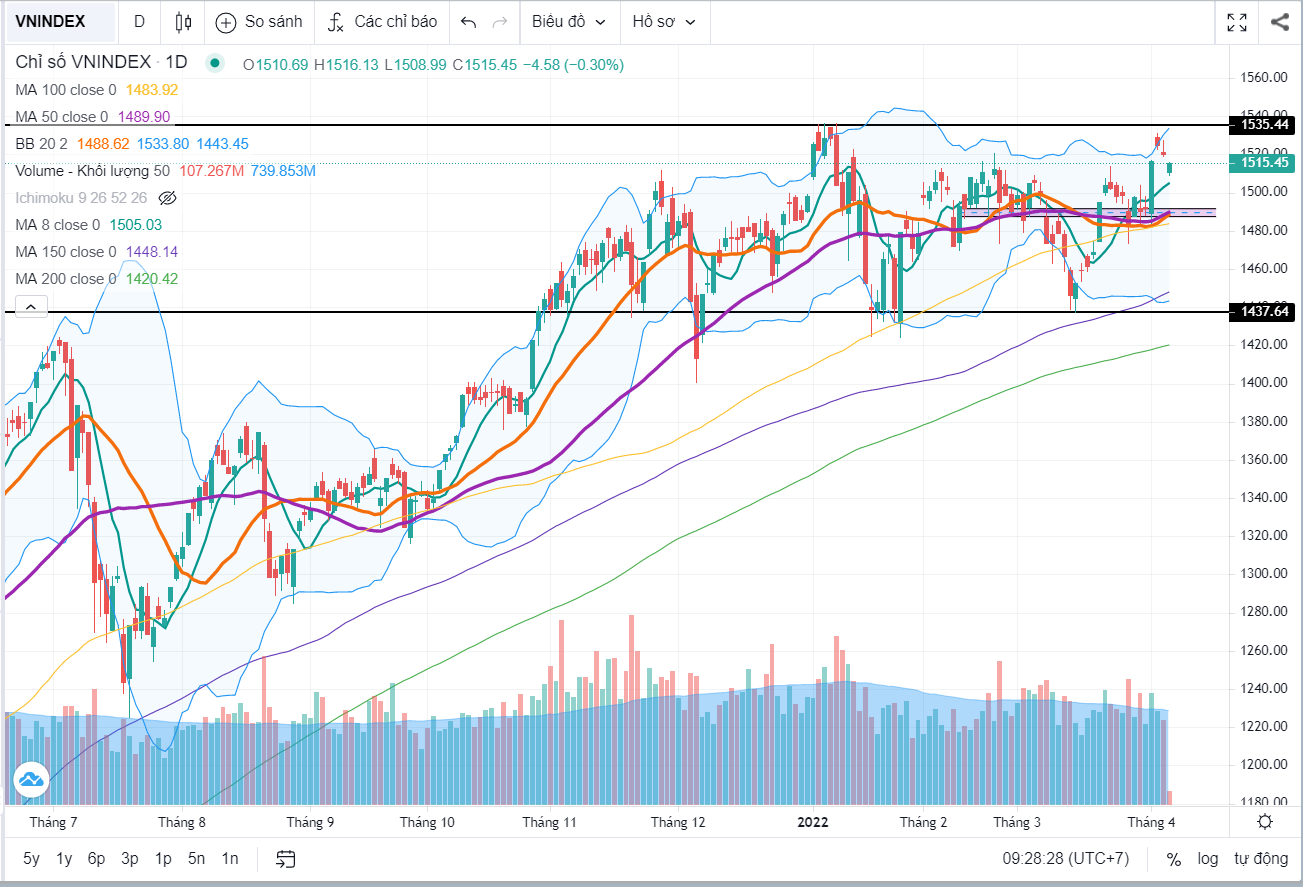Open the 'Hồ sơ' dropdown menu

(664, 22)
